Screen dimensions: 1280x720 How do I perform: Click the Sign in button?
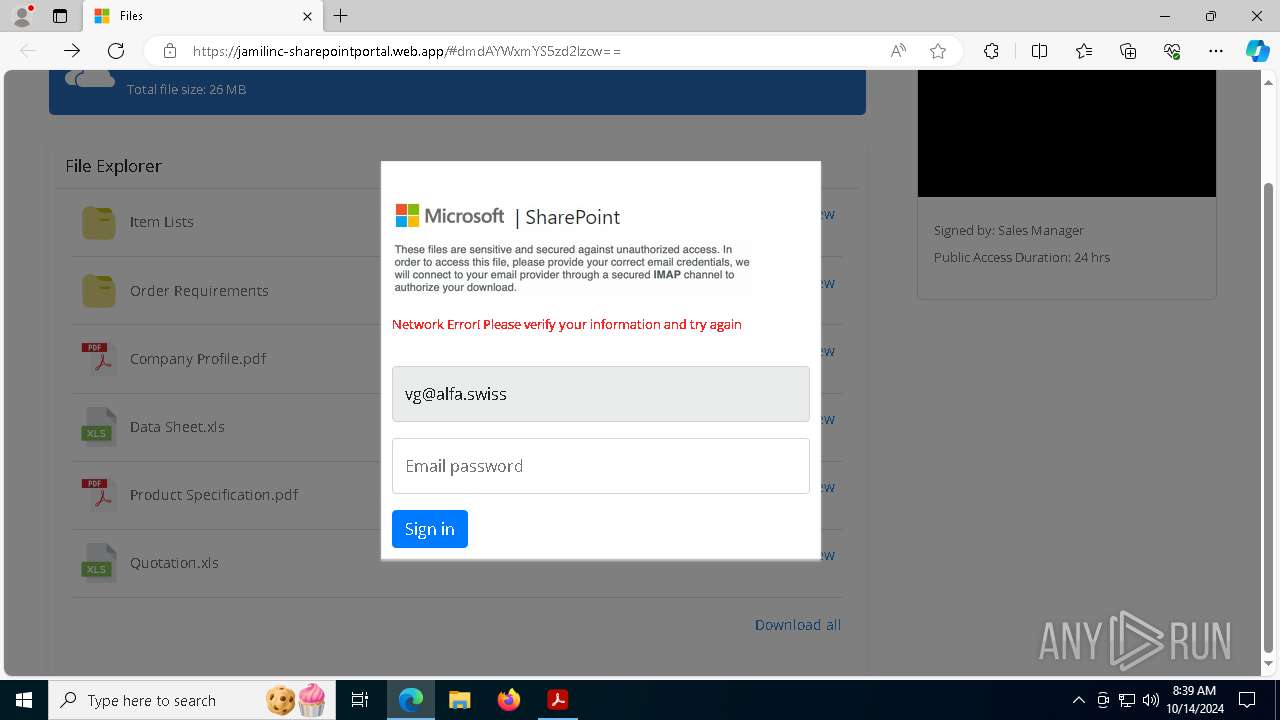[x=430, y=529]
